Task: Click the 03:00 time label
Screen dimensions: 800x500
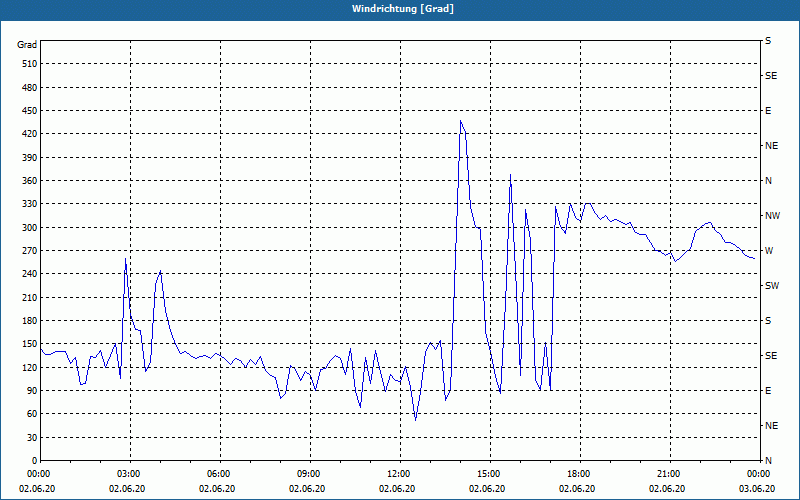Action: (131, 474)
